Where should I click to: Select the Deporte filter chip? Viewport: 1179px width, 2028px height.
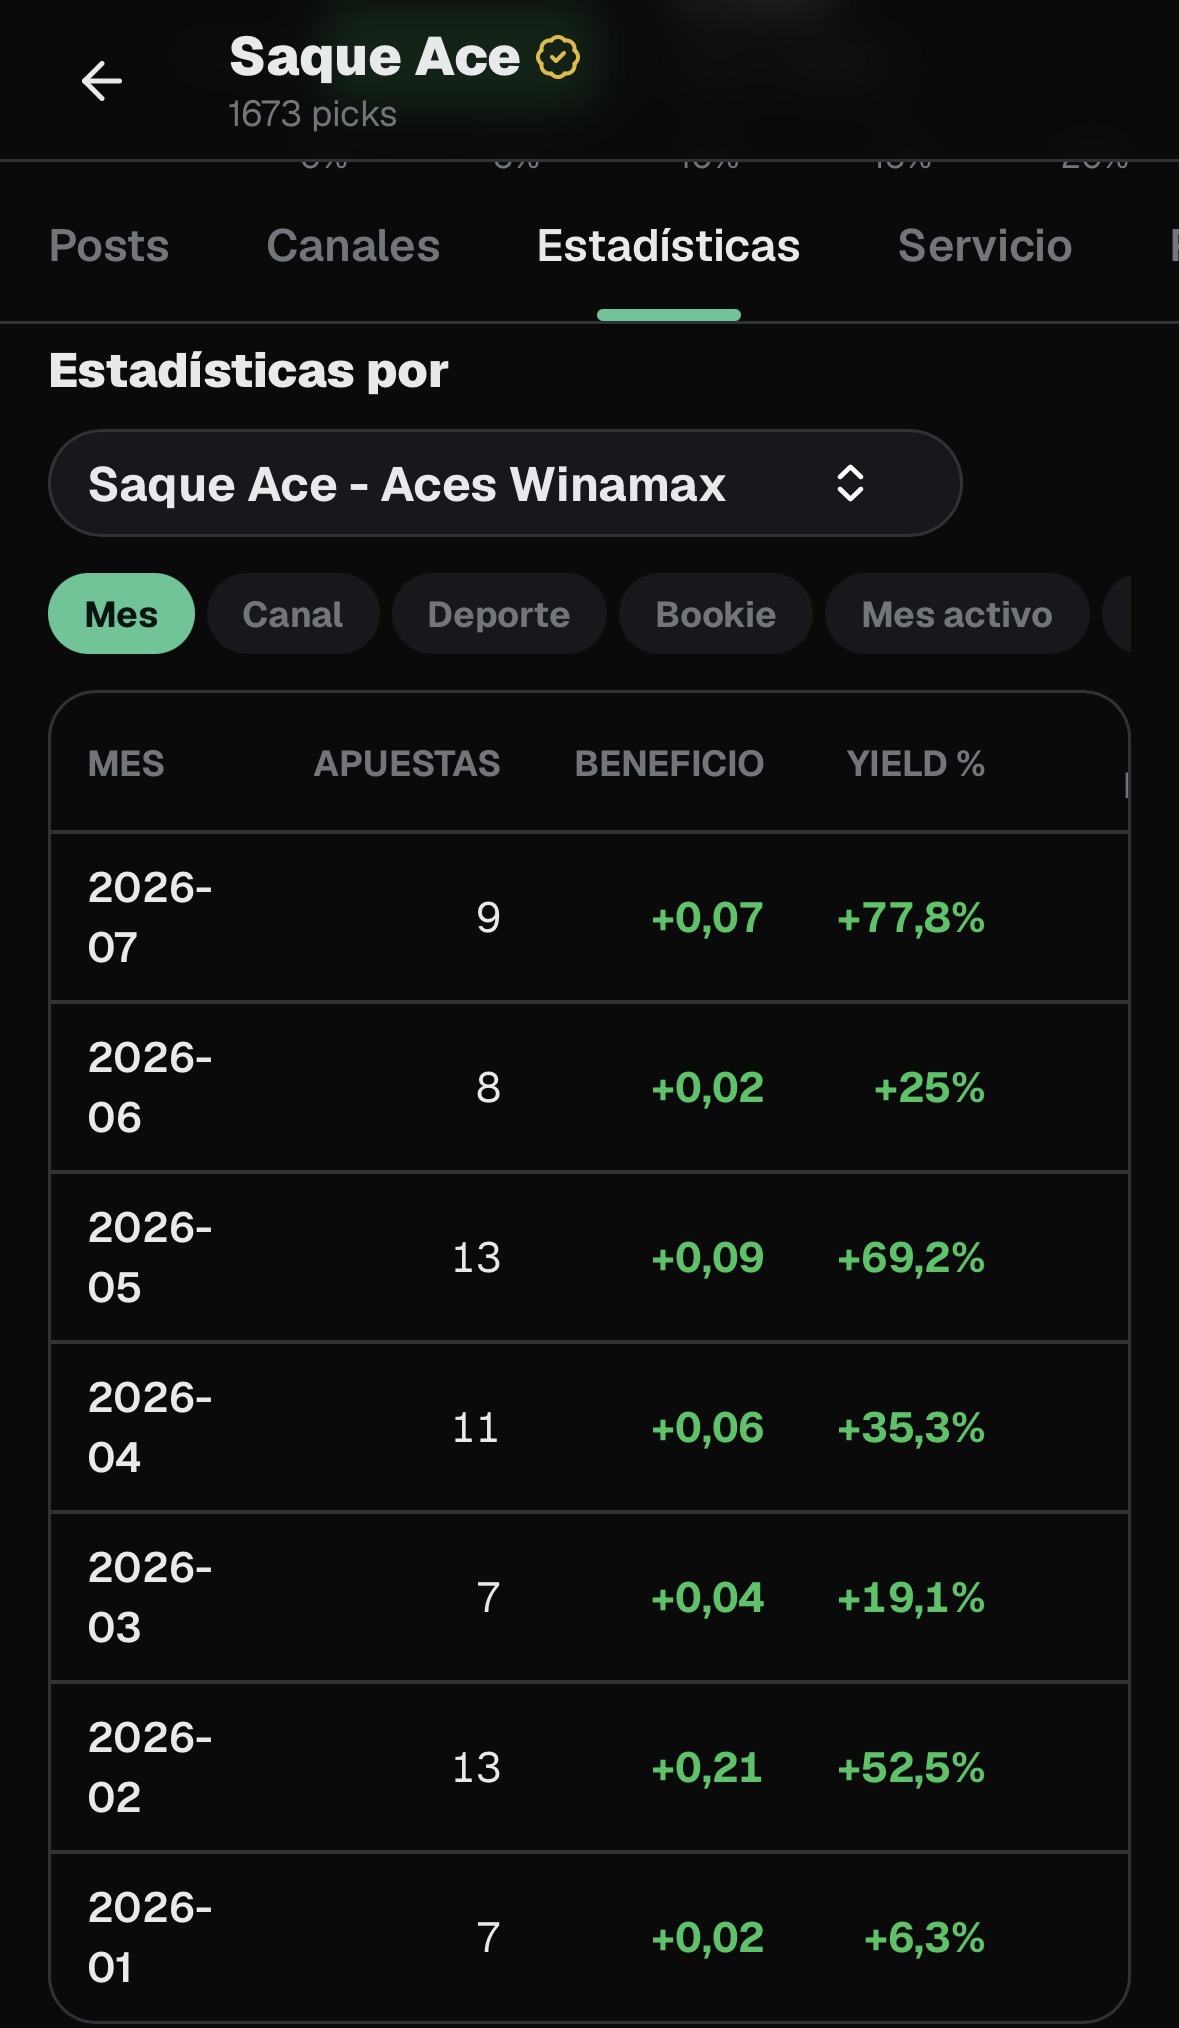tap(499, 614)
